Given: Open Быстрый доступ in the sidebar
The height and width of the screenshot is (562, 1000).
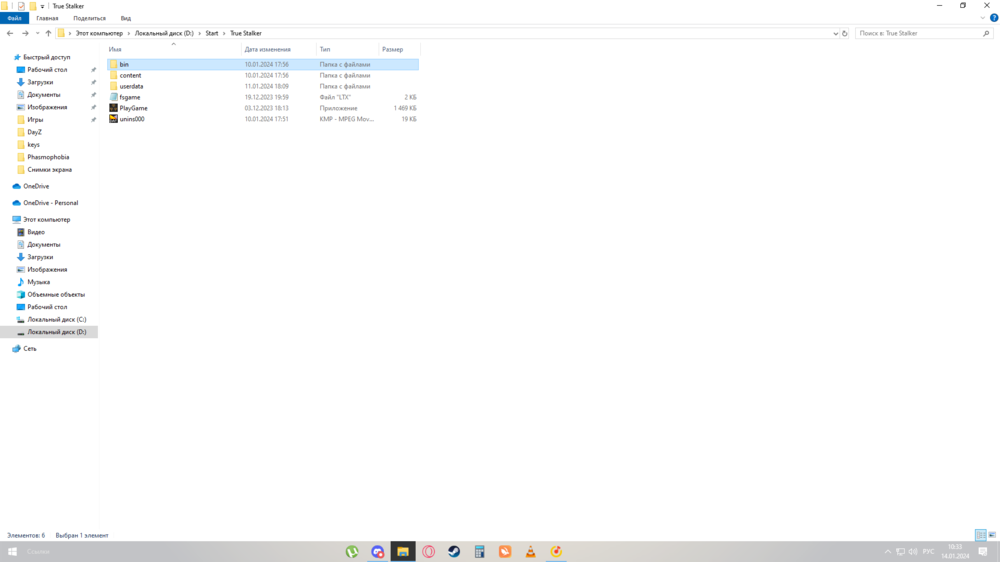Looking at the screenshot, I should click(x=47, y=57).
